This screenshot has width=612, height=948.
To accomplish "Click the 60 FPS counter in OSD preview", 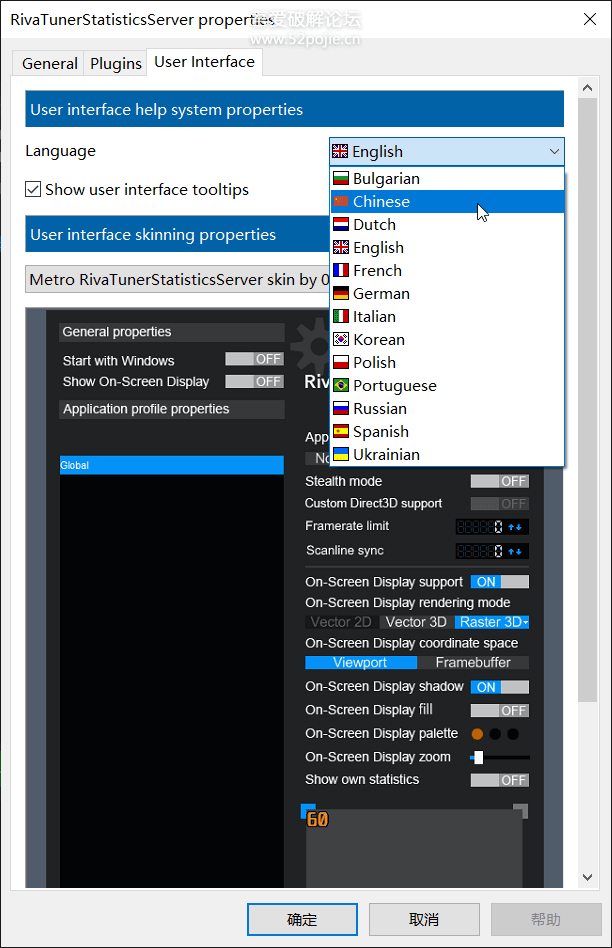I will [317, 819].
